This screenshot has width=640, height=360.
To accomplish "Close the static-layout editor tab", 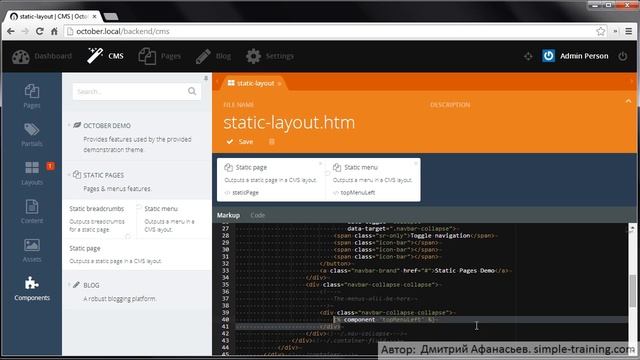I will tap(280, 83).
